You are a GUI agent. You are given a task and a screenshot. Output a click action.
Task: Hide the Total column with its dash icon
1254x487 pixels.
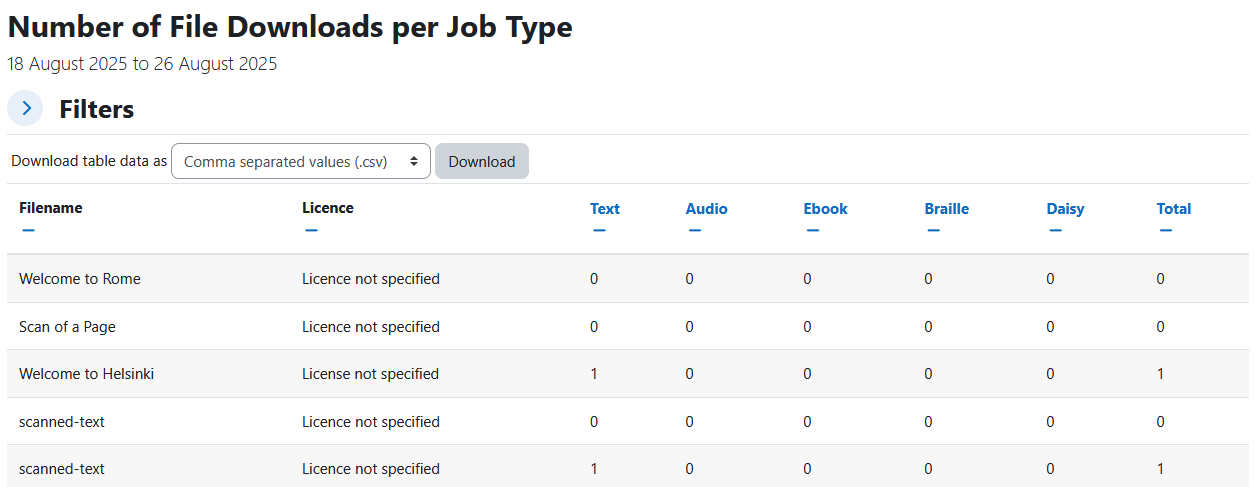pos(1165,231)
